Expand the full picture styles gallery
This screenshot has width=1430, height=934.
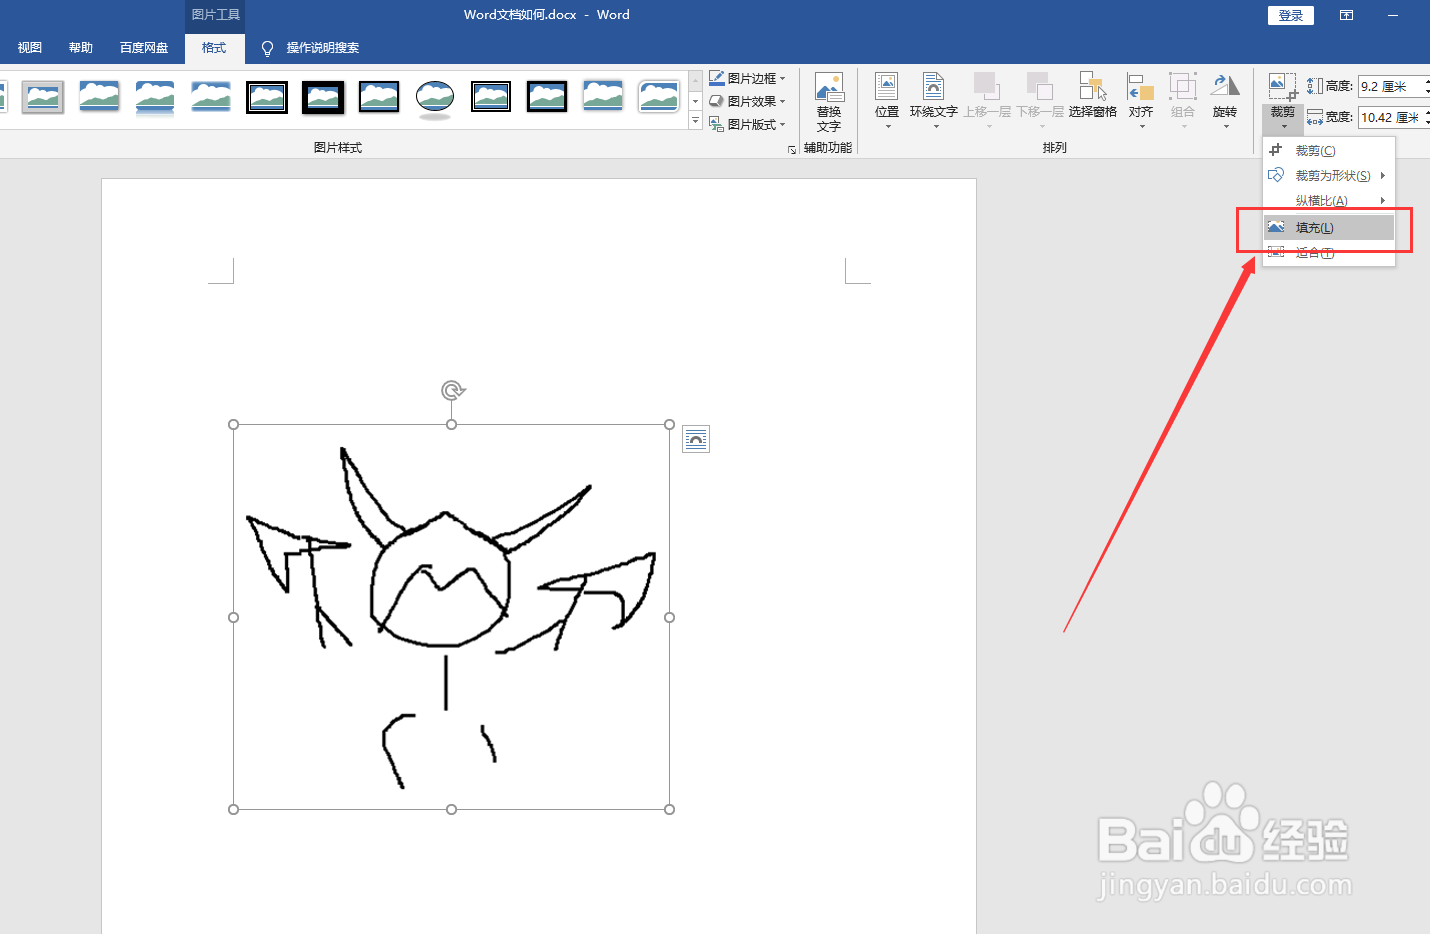(x=695, y=121)
